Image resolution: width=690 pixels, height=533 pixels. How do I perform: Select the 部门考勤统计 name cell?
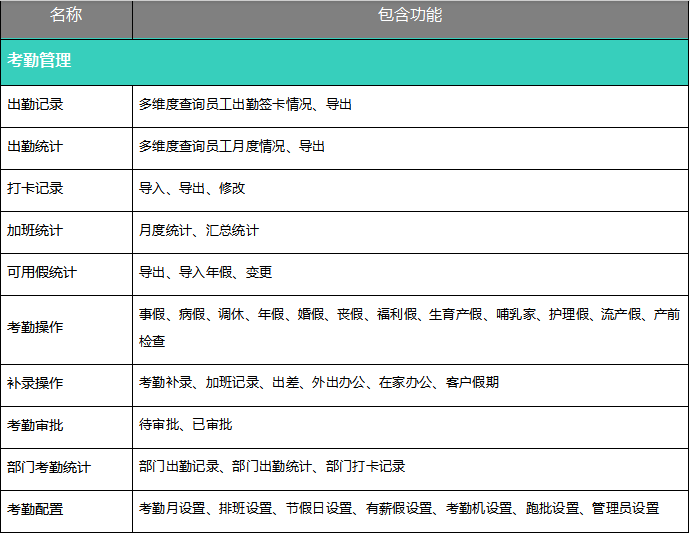49,467
